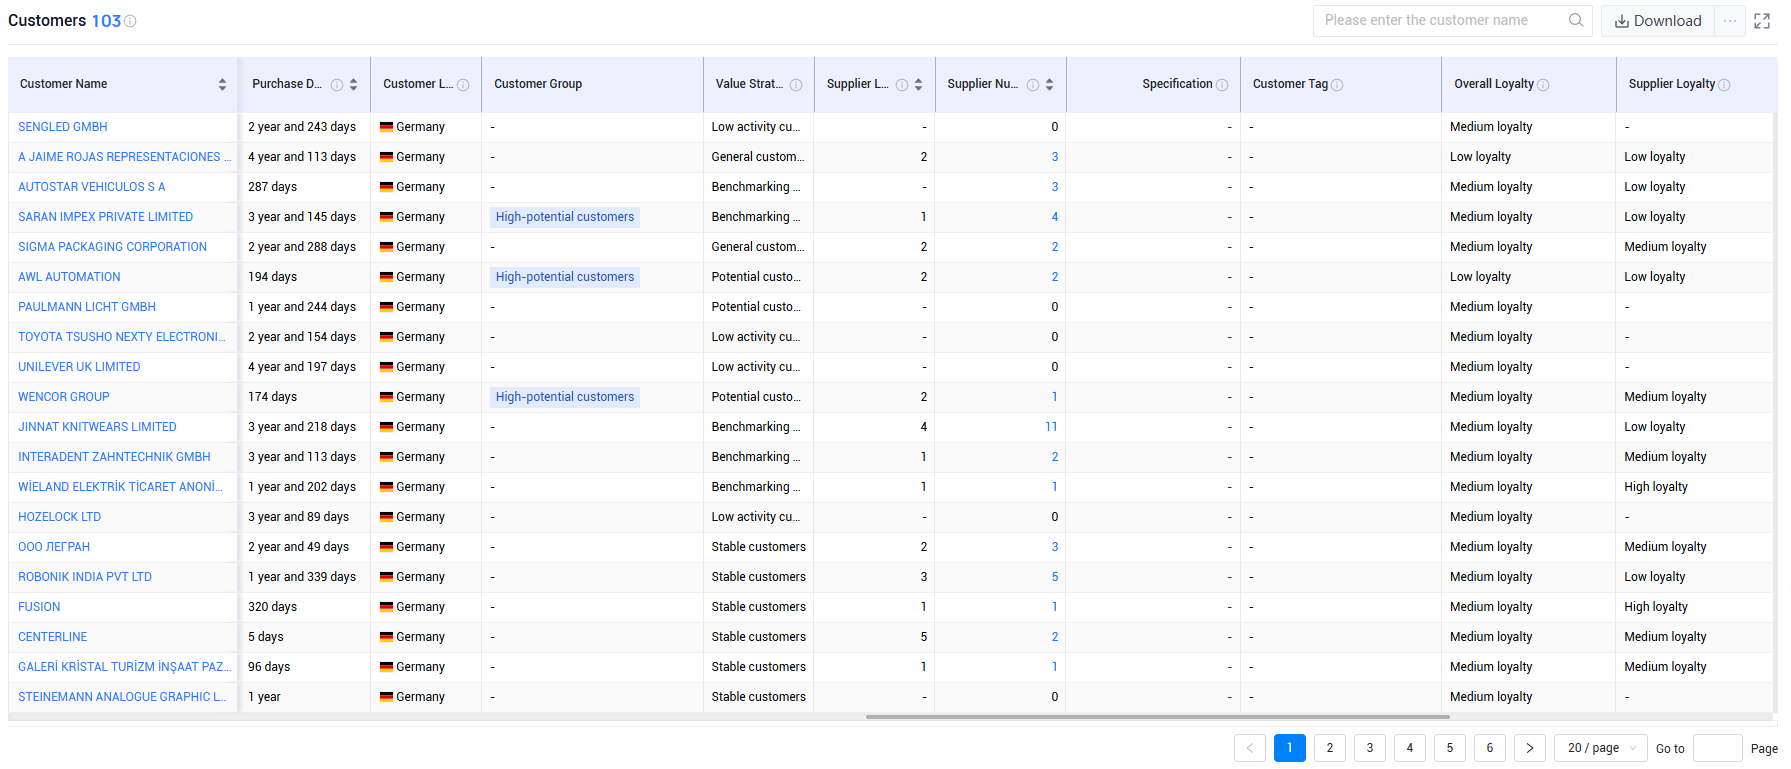Open AWL AUTOMATION customer link
The image size is (1791, 769).
tap(69, 277)
